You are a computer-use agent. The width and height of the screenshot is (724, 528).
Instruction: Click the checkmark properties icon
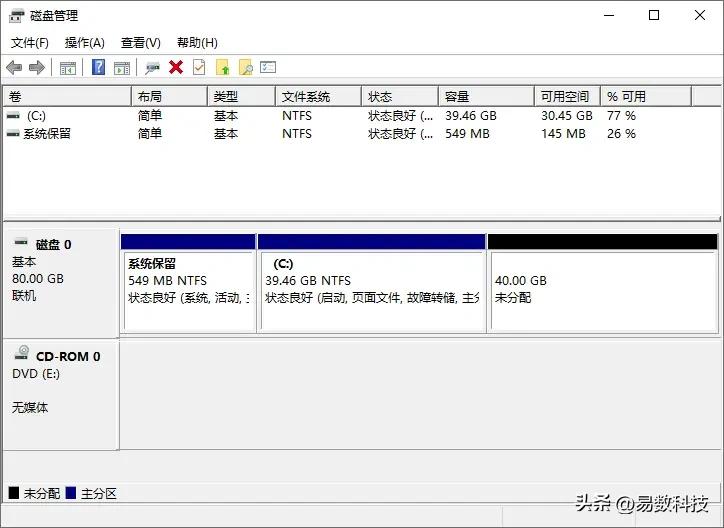[199, 67]
